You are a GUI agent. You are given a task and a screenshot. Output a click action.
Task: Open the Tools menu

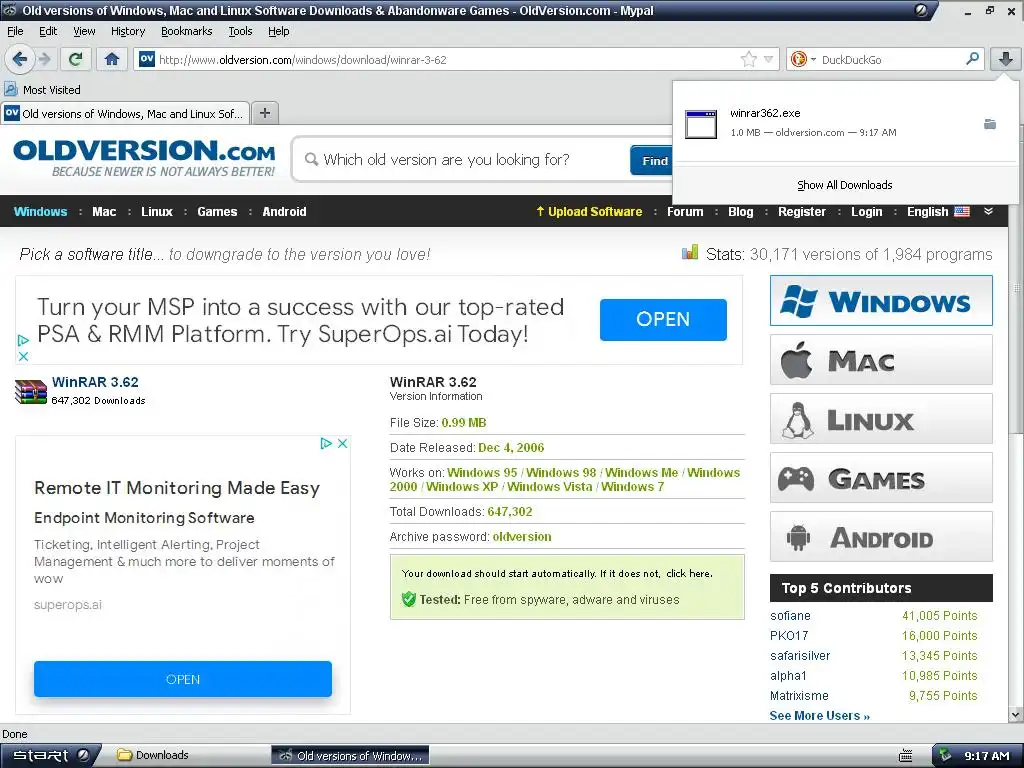coord(240,31)
